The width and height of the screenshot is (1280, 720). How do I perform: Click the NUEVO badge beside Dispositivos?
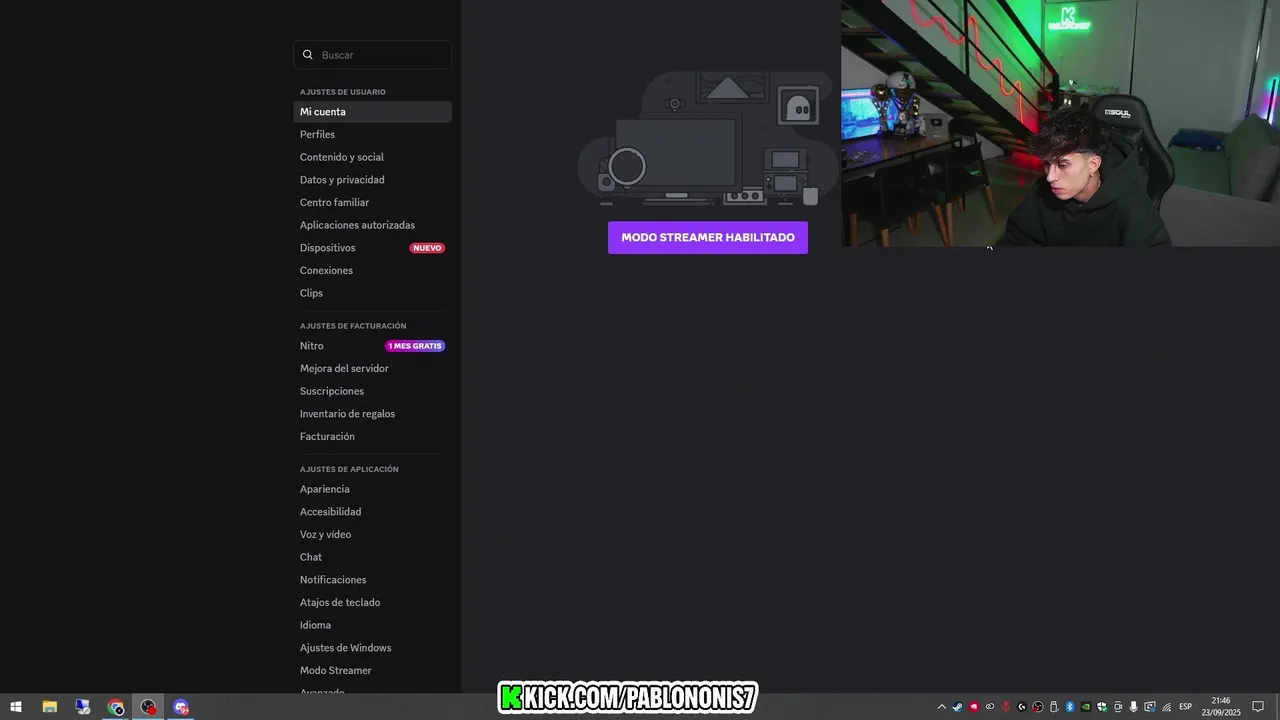[x=427, y=248]
